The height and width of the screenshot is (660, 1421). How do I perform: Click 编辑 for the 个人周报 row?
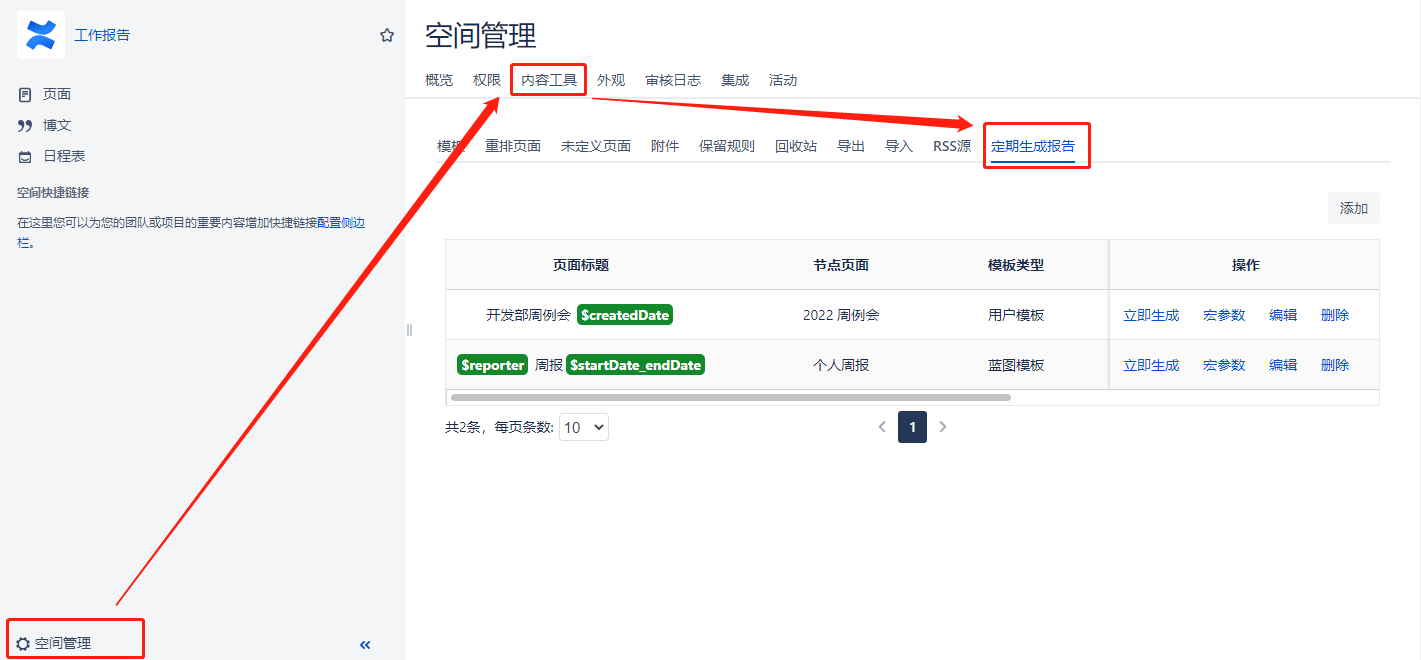(1283, 365)
